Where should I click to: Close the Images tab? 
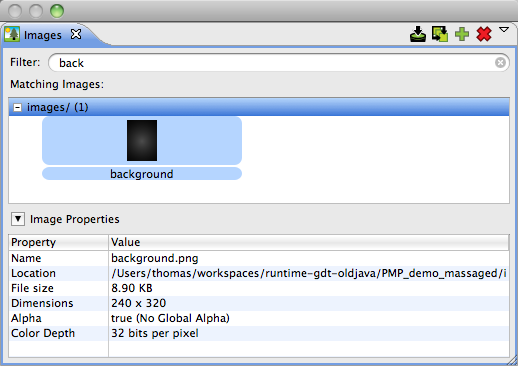click(x=76, y=34)
